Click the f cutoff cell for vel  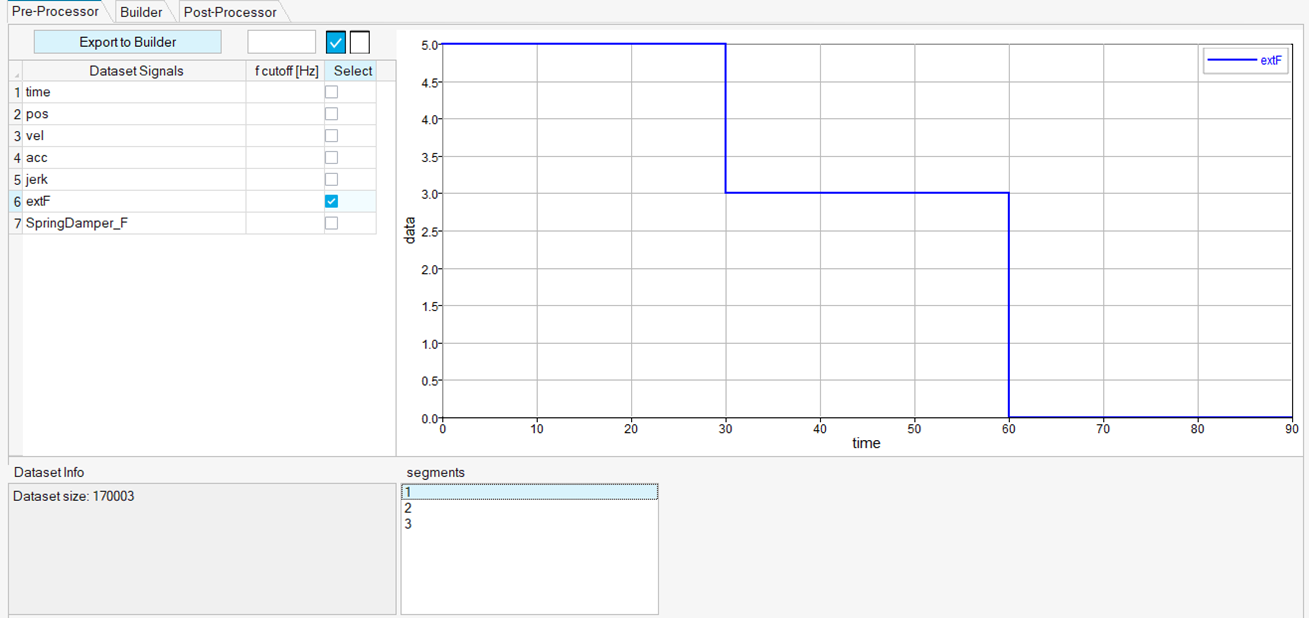click(x=285, y=136)
